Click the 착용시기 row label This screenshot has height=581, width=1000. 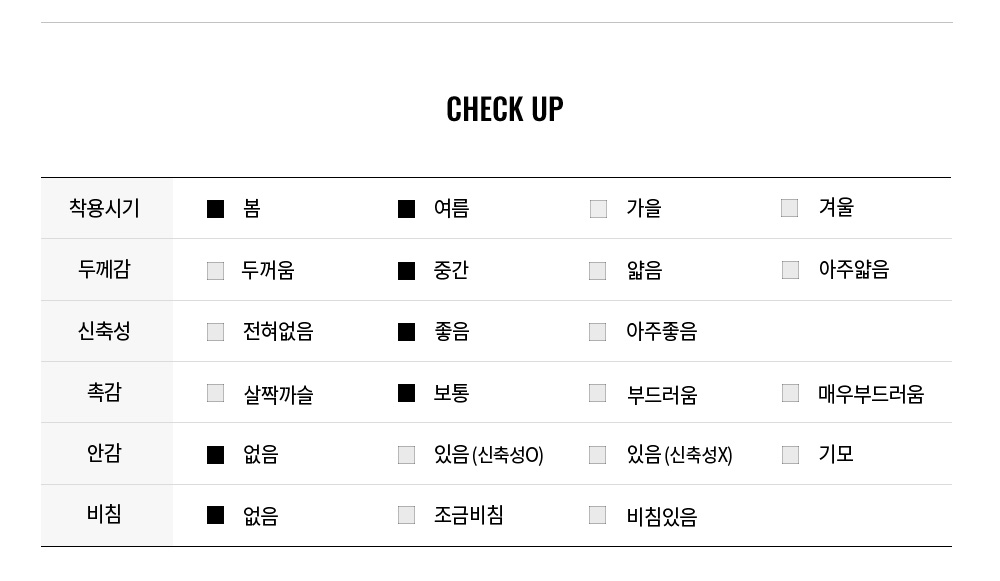(x=105, y=208)
